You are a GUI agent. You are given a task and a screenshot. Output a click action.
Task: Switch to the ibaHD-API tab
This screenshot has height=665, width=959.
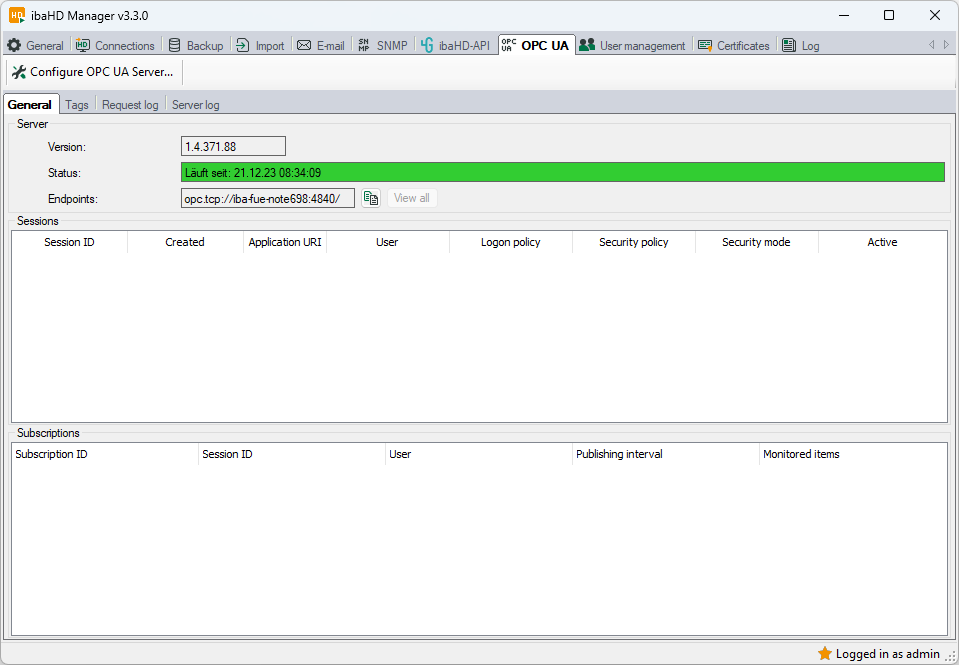[x=456, y=45]
